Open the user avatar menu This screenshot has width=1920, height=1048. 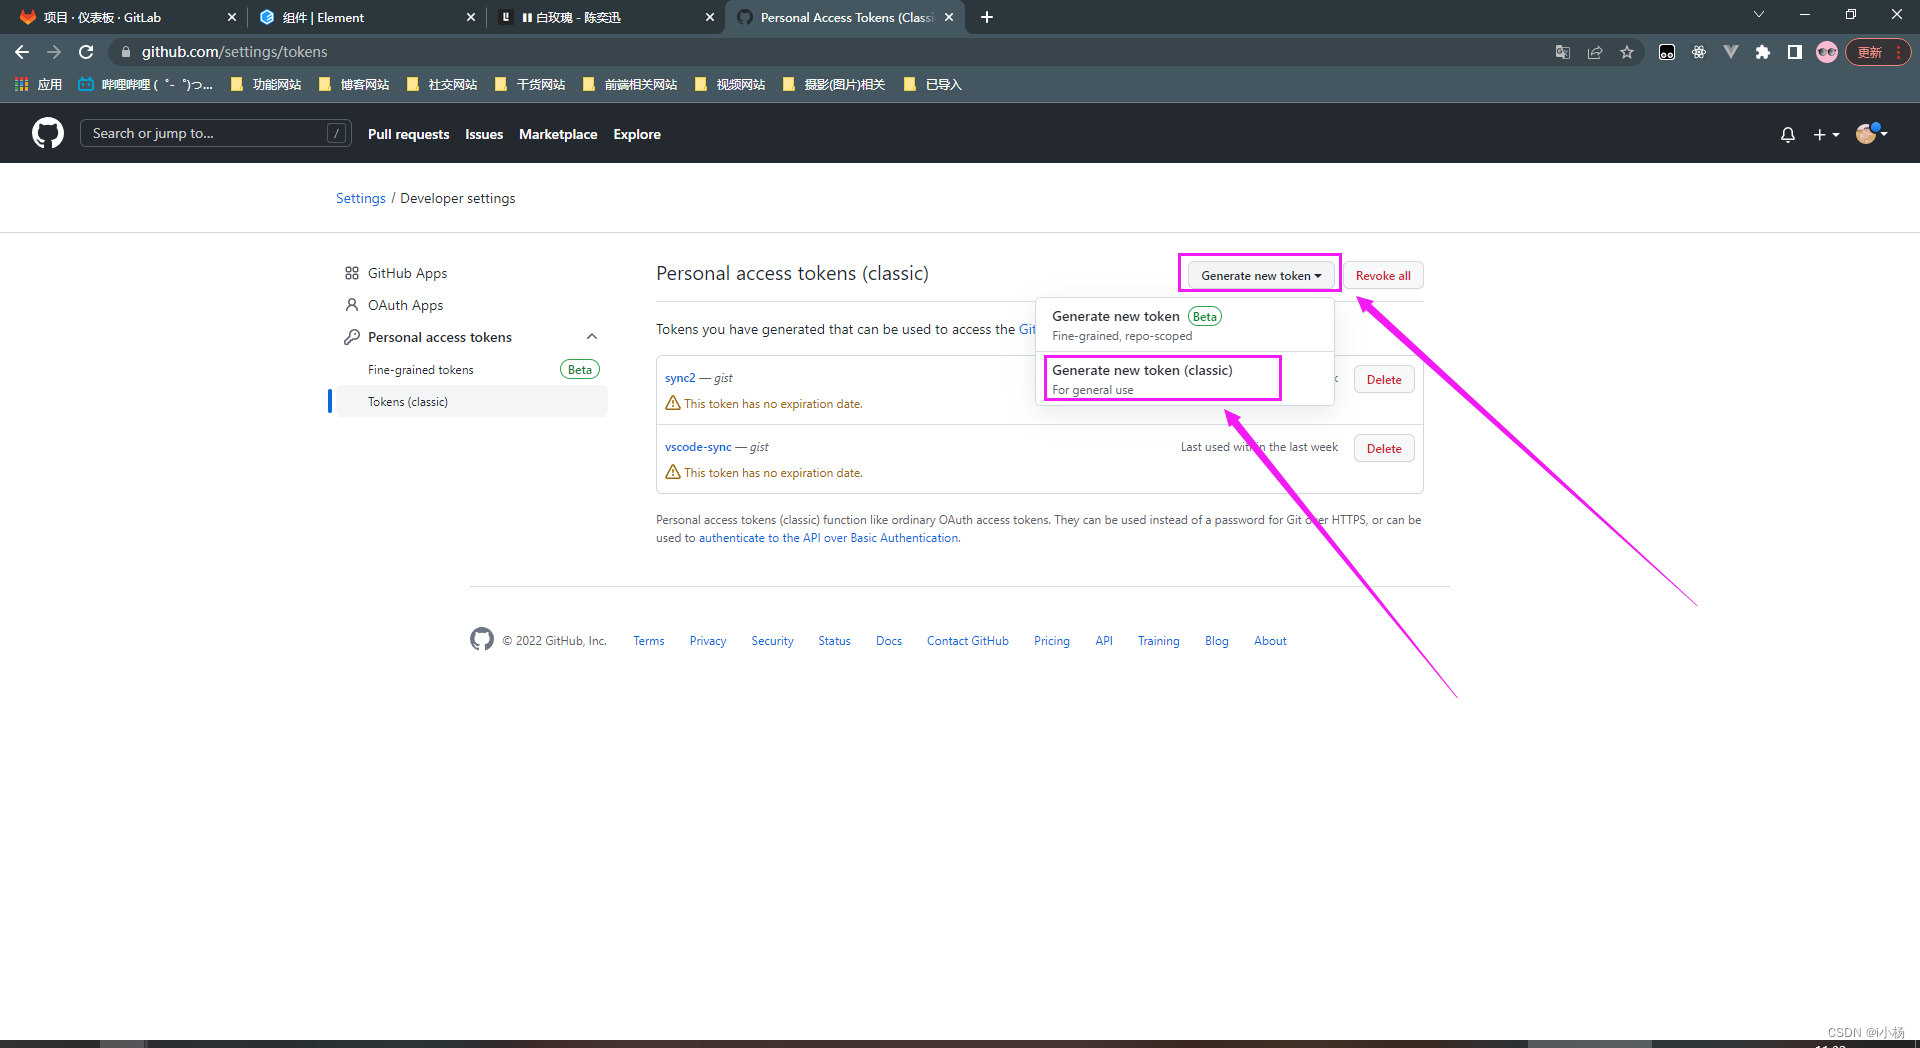tap(1871, 133)
